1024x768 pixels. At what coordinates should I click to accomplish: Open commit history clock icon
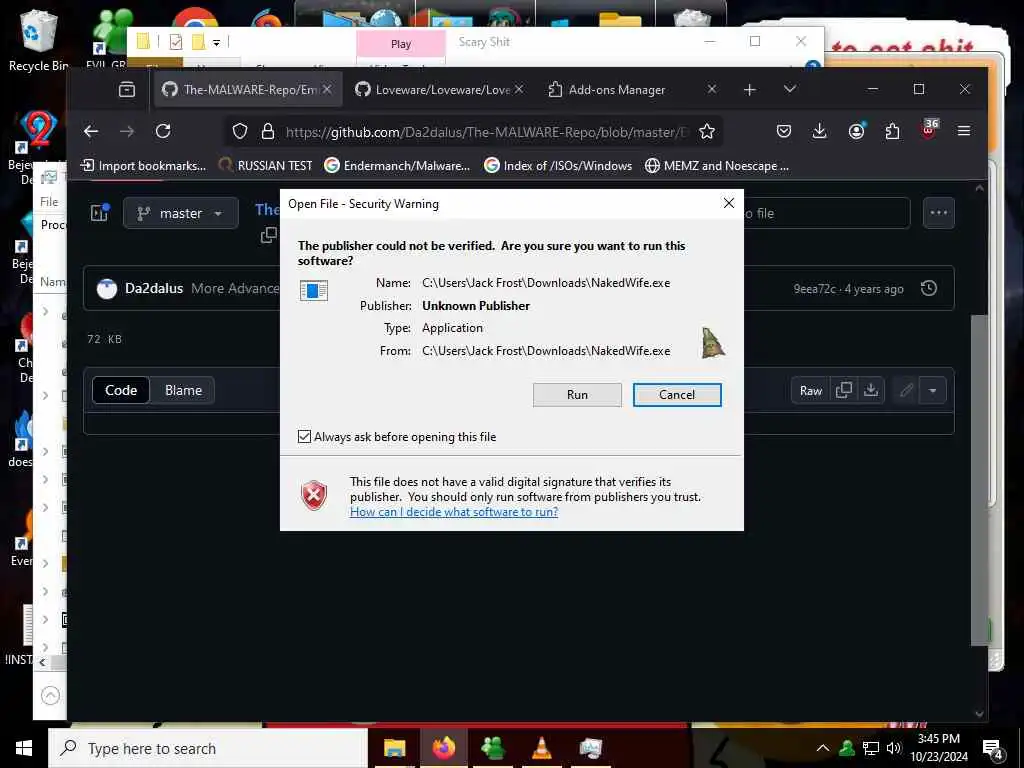(x=929, y=288)
